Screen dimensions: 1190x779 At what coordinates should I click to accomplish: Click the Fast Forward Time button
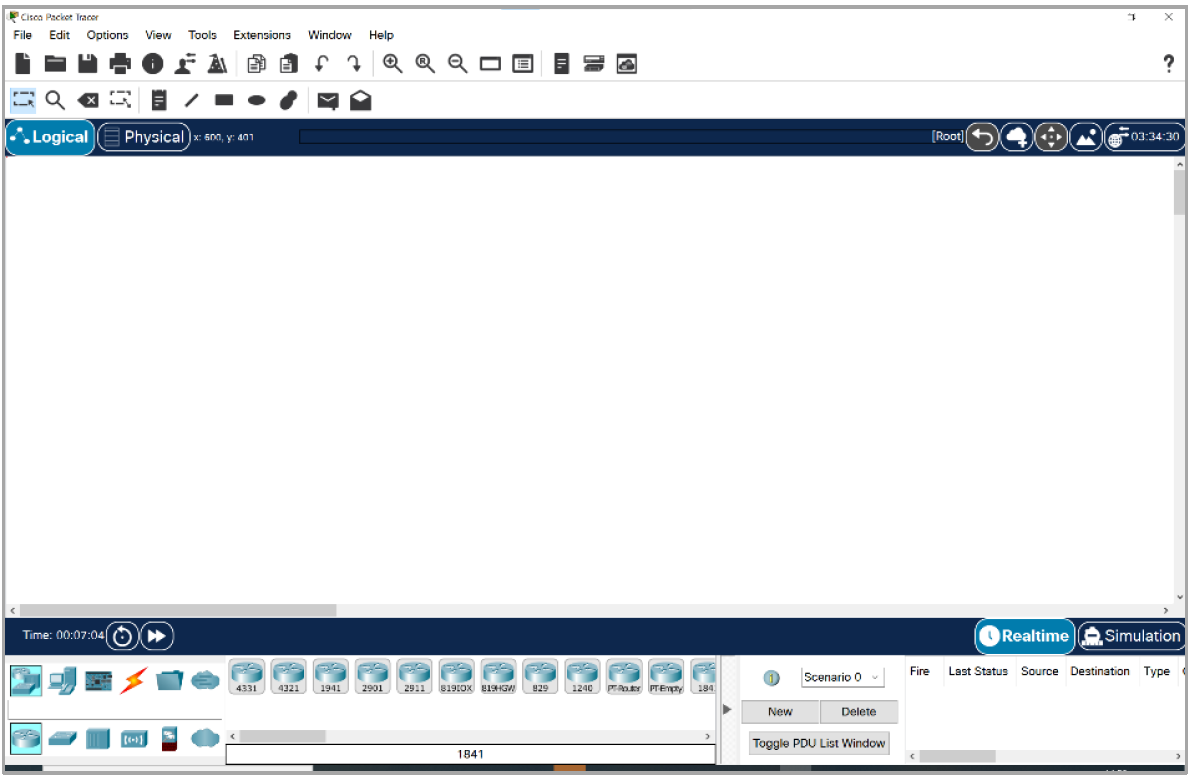pyautogui.click(x=156, y=636)
